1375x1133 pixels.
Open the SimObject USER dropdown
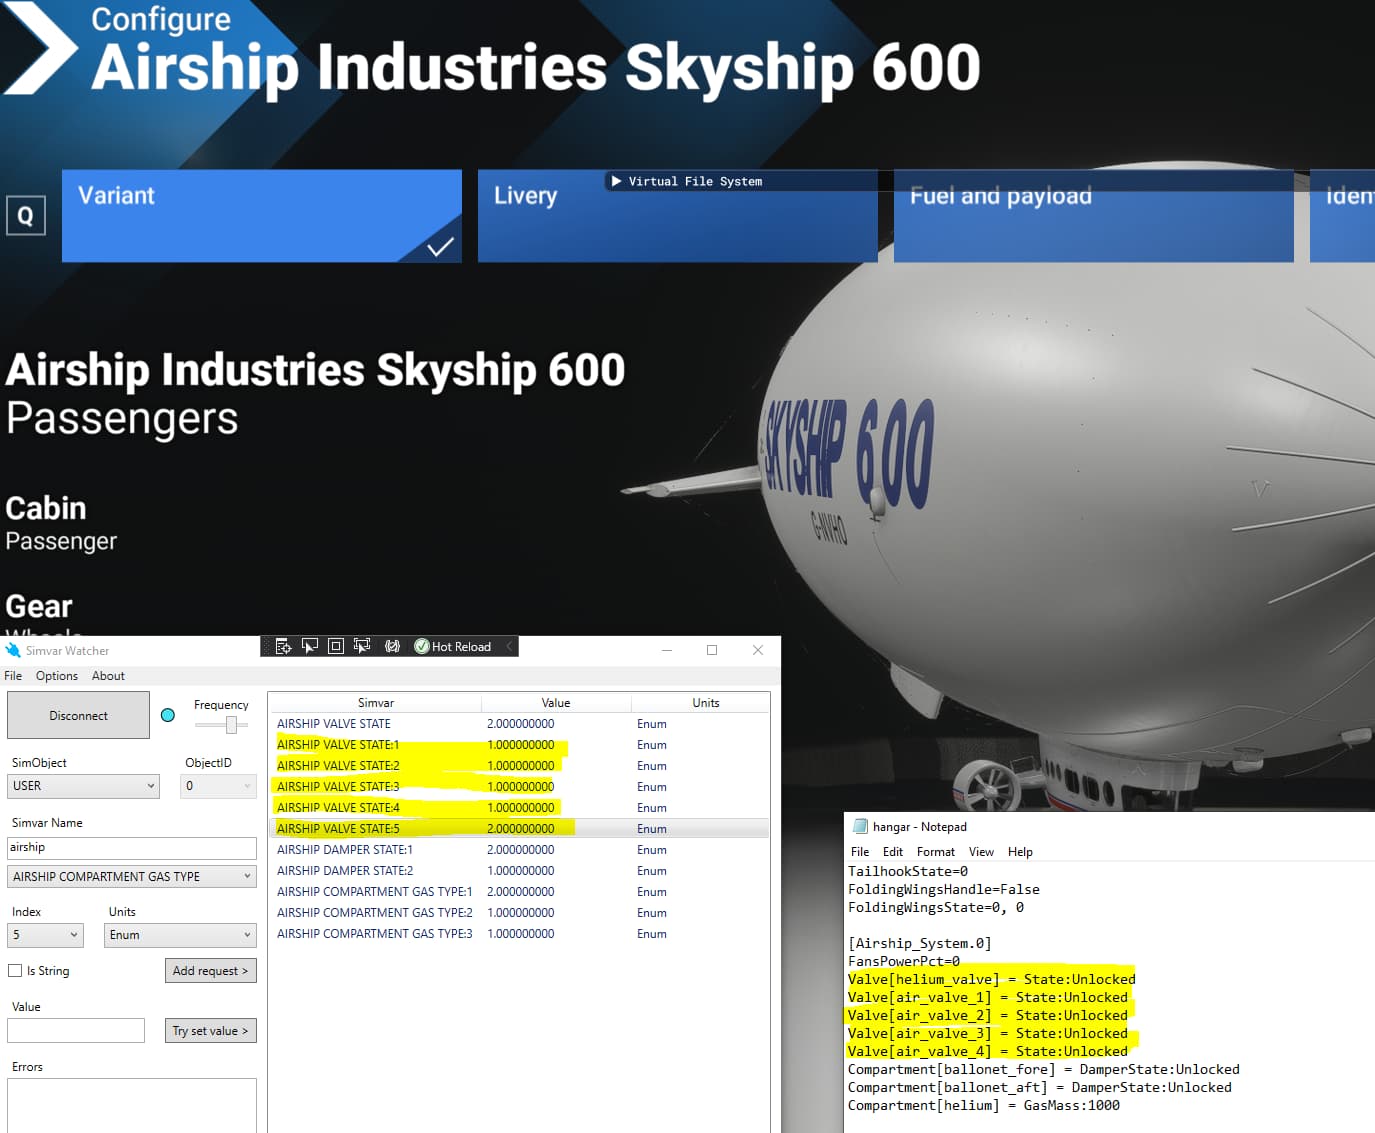click(83, 786)
